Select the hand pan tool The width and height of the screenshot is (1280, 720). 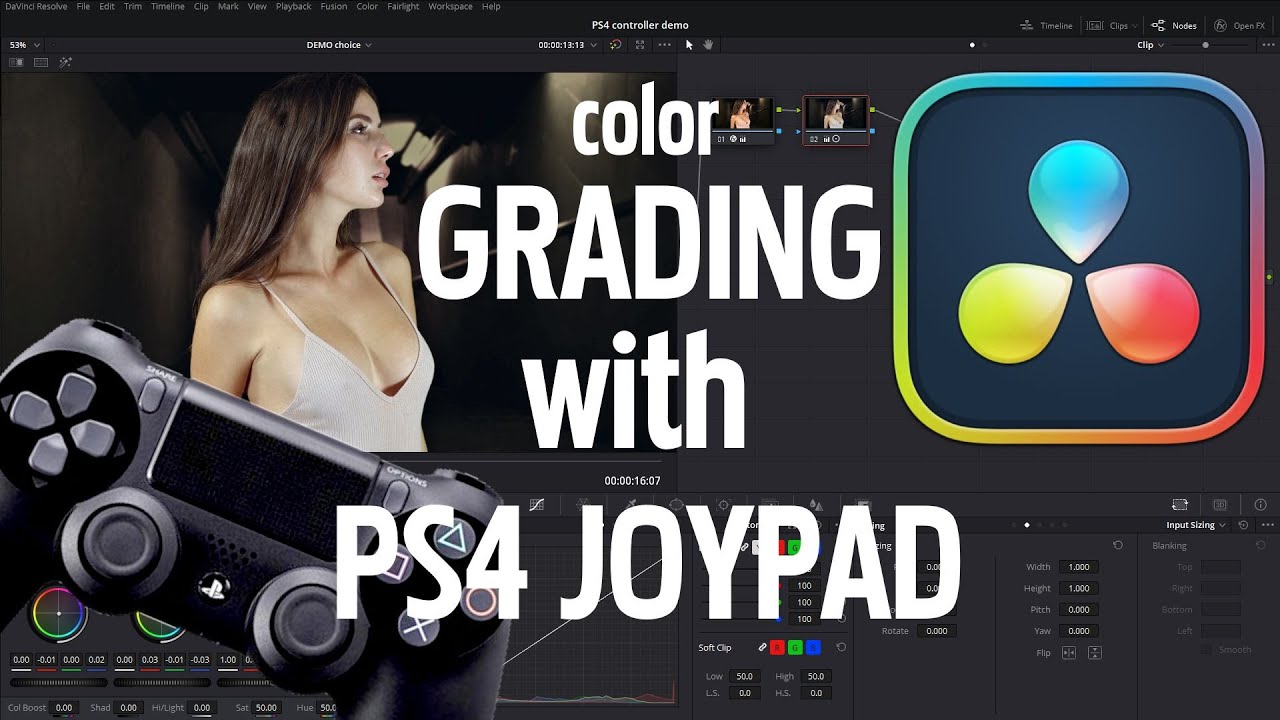(x=708, y=45)
